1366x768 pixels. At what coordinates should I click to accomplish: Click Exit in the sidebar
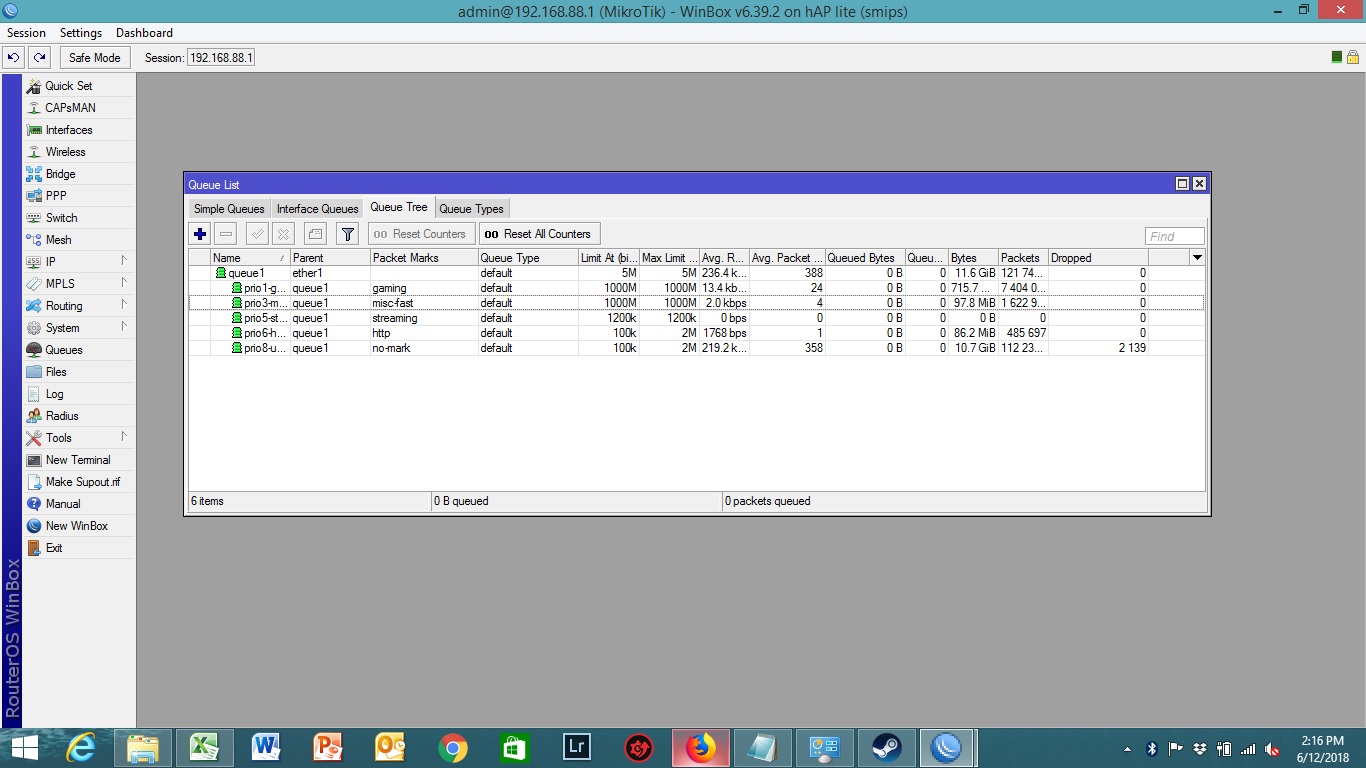pos(79,548)
